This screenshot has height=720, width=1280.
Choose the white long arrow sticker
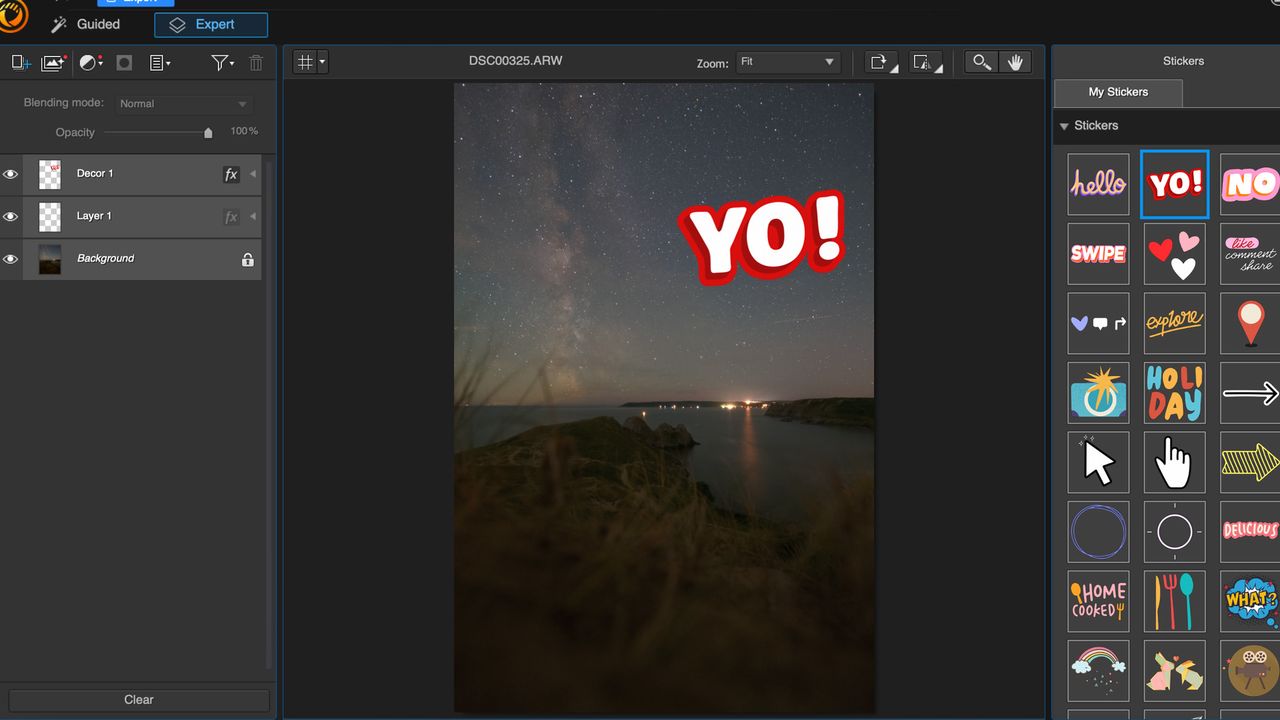(1250, 393)
